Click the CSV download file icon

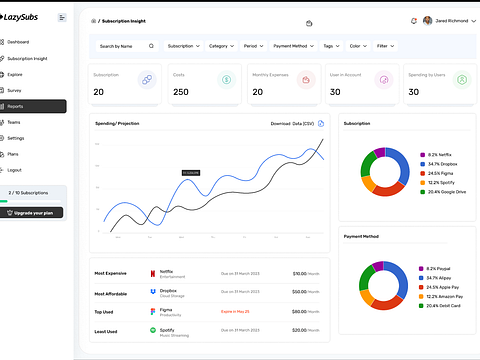[x=321, y=124]
